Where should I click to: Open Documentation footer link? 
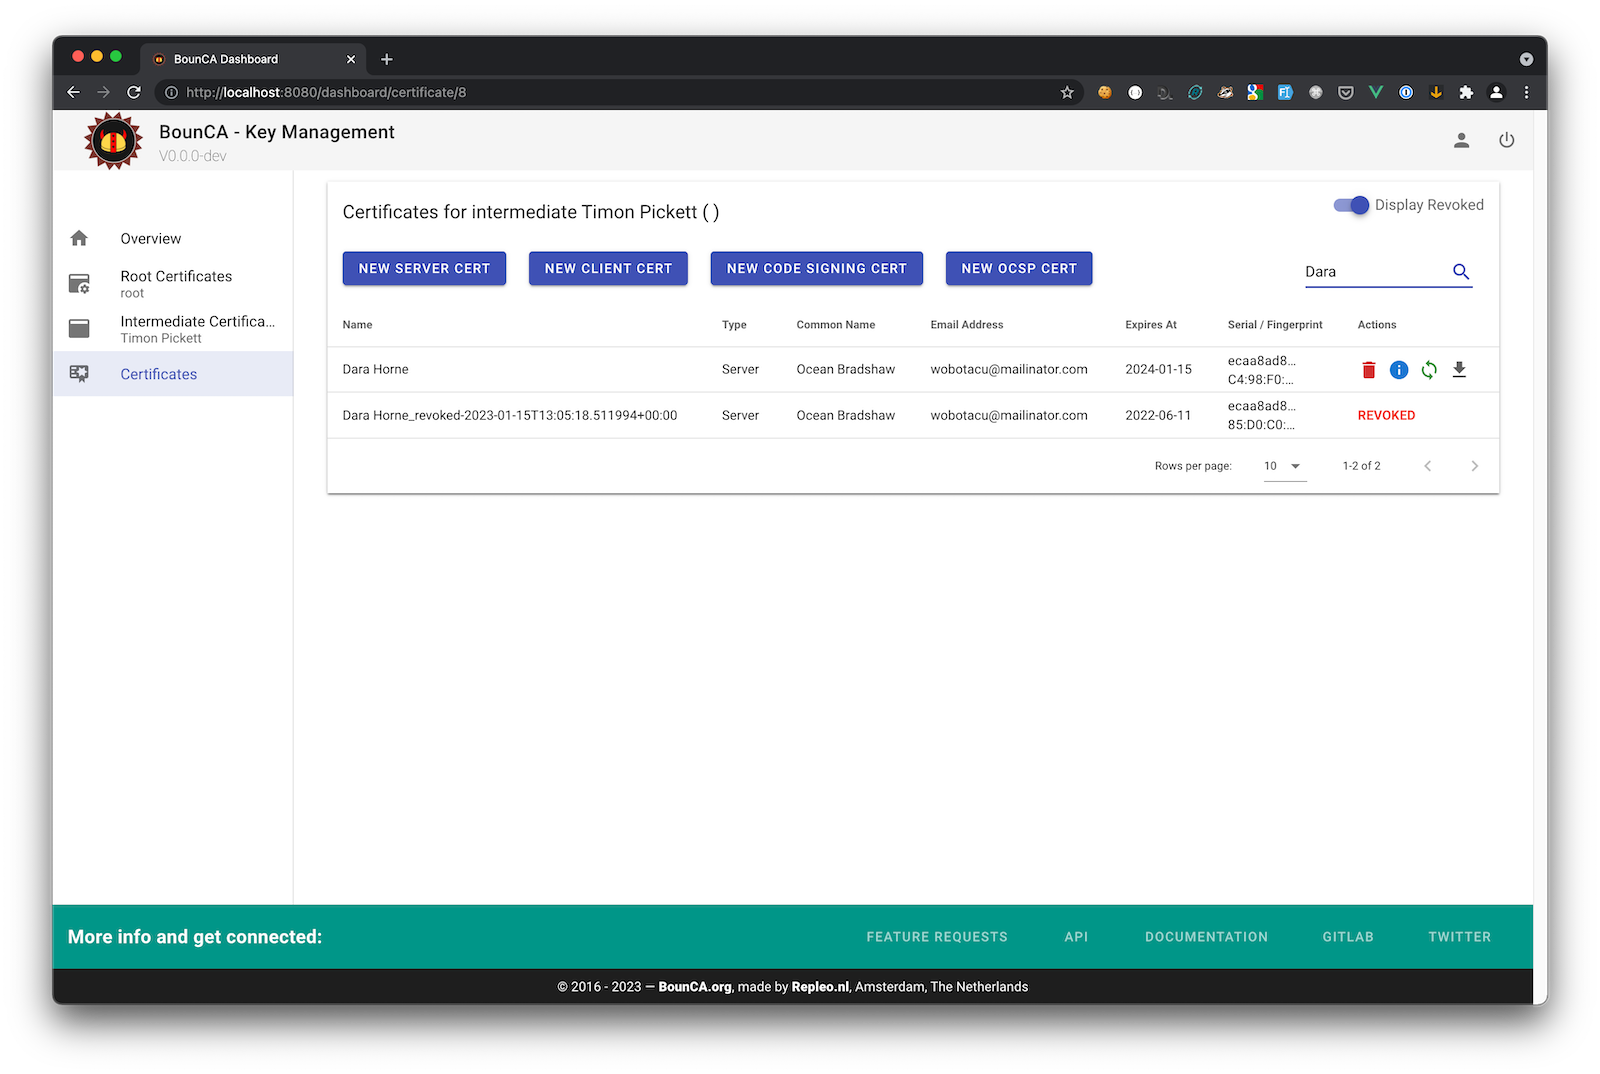[1206, 937]
